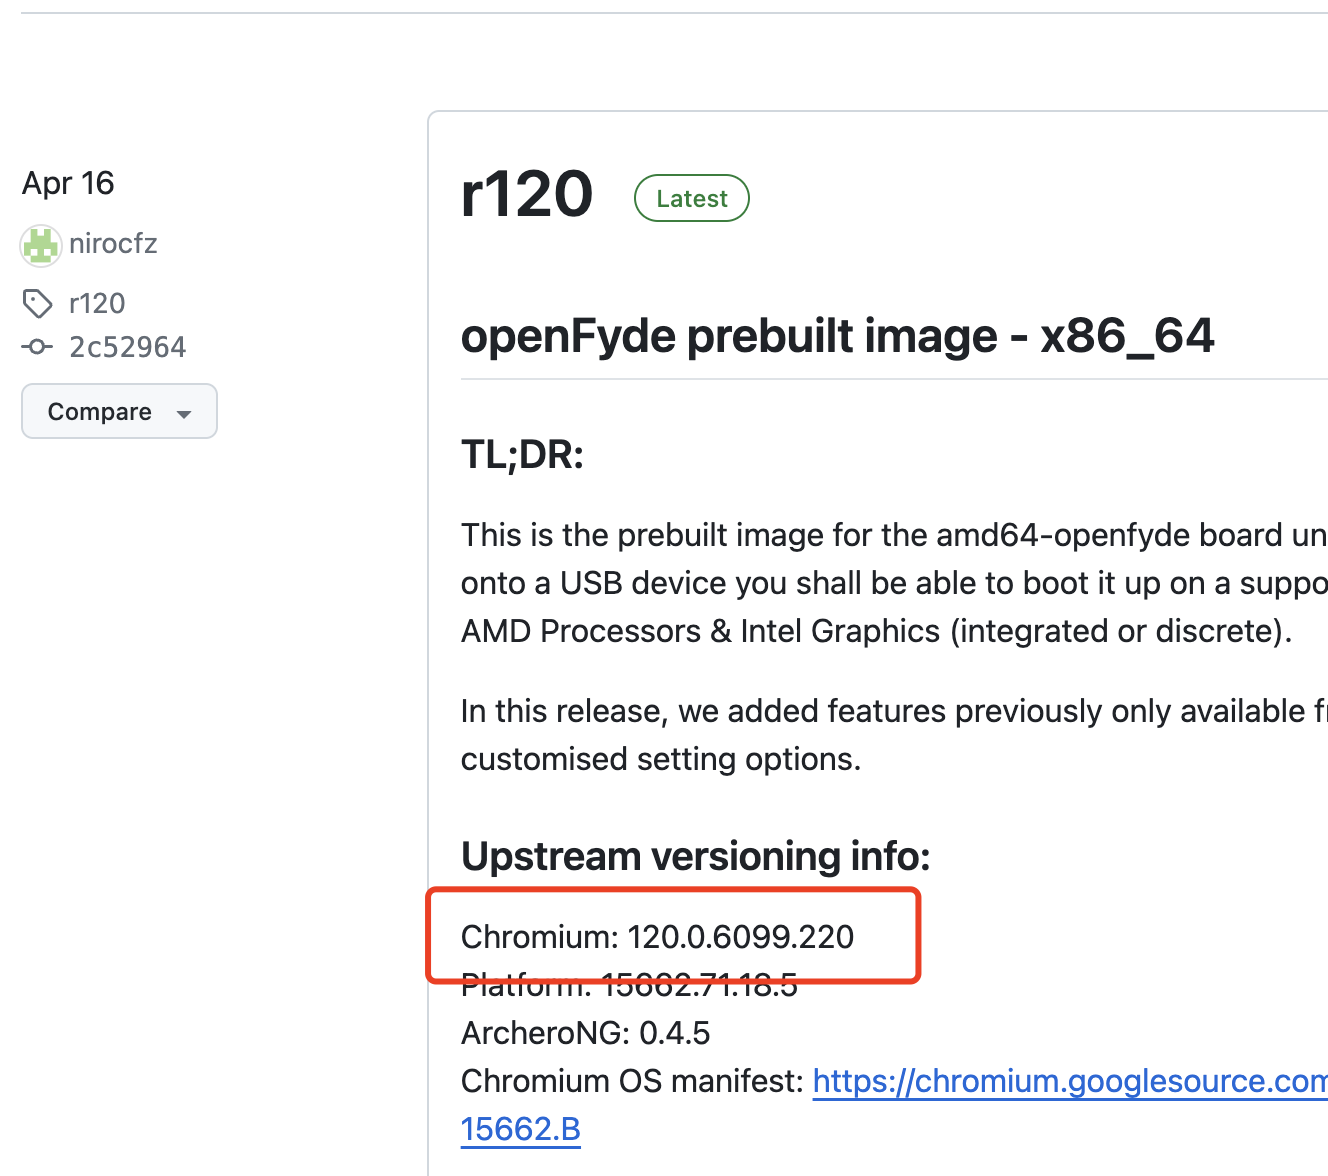Click the tag icon beside r120

point(38,303)
